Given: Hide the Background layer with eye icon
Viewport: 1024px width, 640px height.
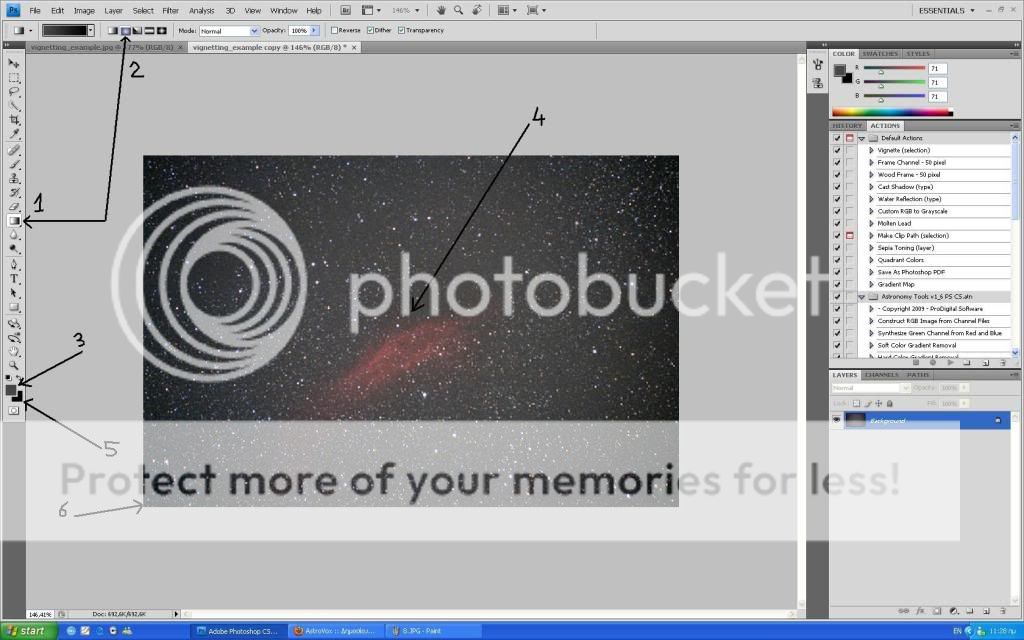Looking at the screenshot, I should pos(837,421).
